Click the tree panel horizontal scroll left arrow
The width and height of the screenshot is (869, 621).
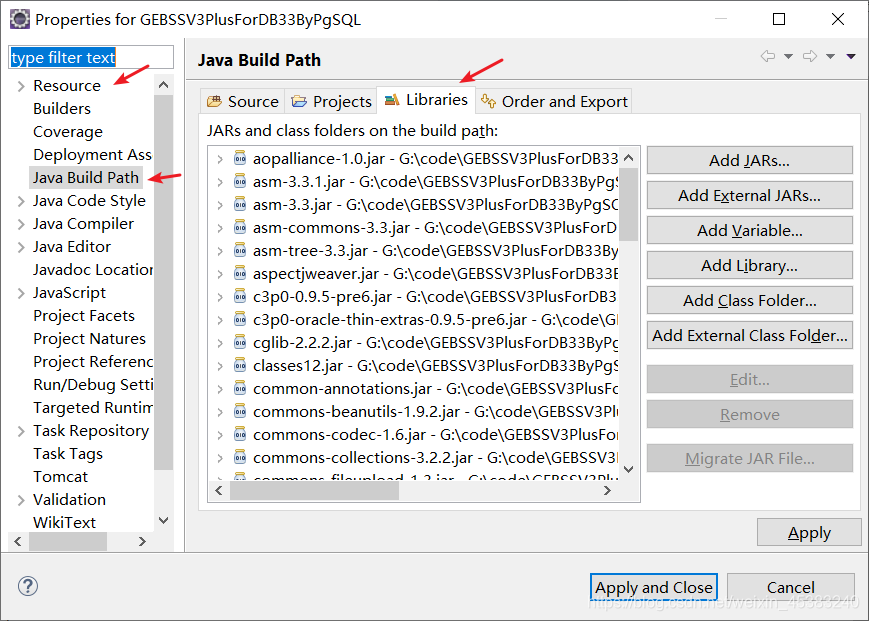coord(18,541)
